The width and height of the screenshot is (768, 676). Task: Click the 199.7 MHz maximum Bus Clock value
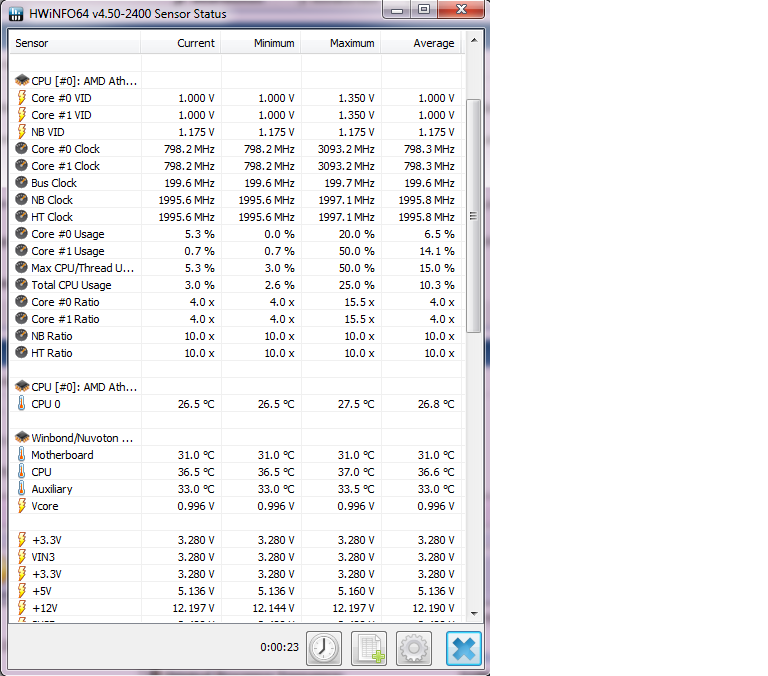pos(350,183)
